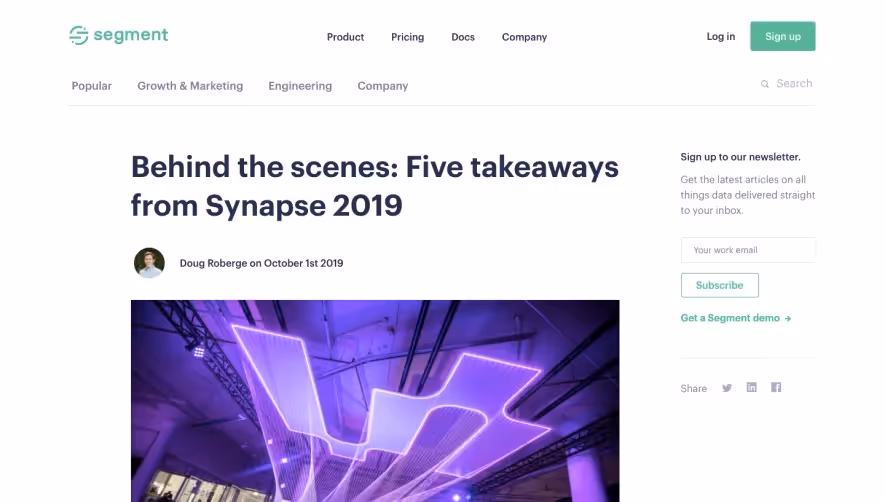This screenshot has width=885, height=502.
Task: Share the article on Twitter
Action: coord(727,388)
